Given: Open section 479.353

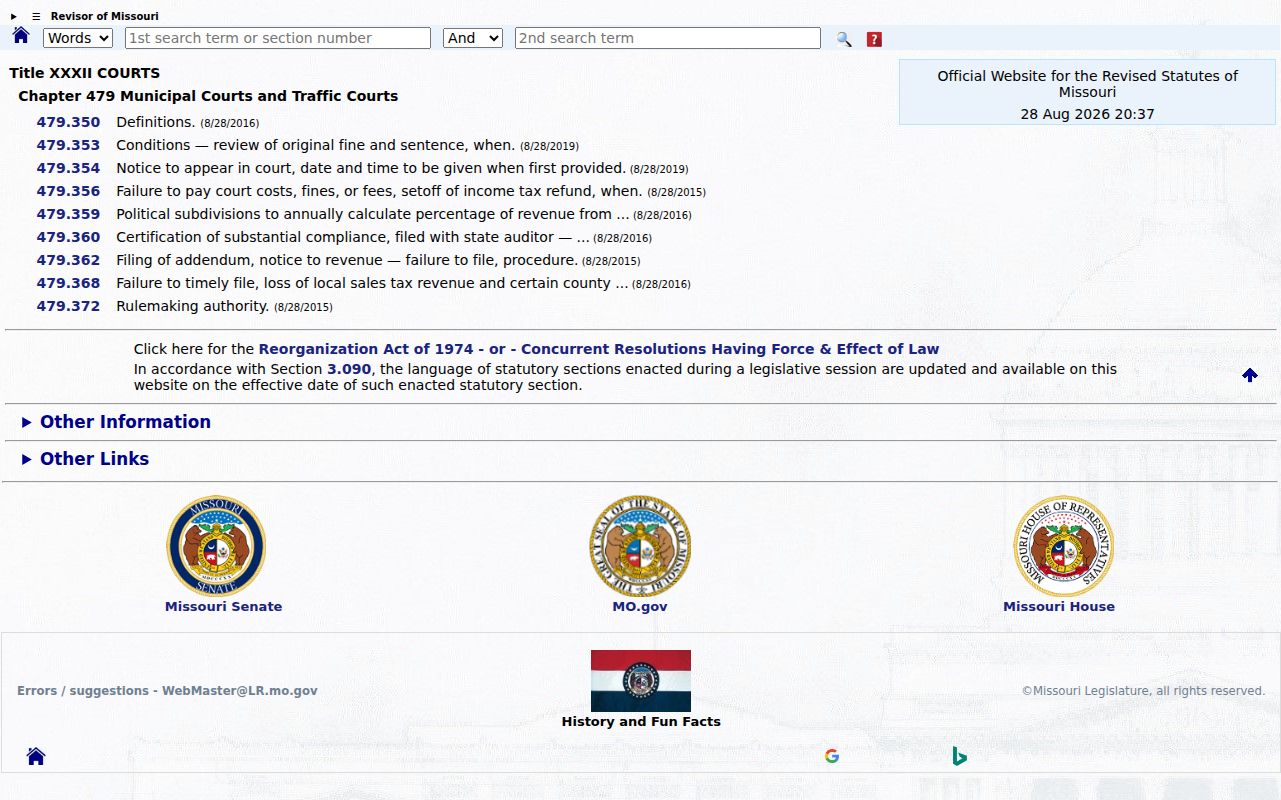Looking at the screenshot, I should [x=68, y=145].
